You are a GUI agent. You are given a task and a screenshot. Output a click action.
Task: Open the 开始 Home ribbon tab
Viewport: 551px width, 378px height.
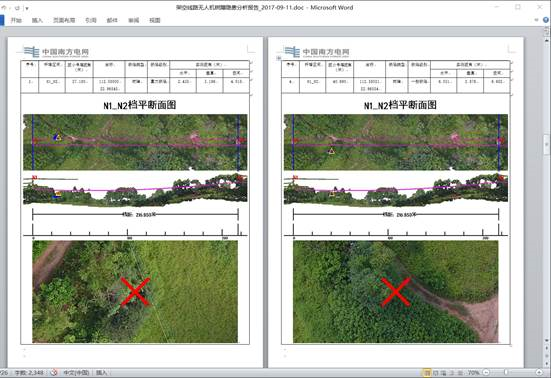pyautogui.click(x=16, y=20)
